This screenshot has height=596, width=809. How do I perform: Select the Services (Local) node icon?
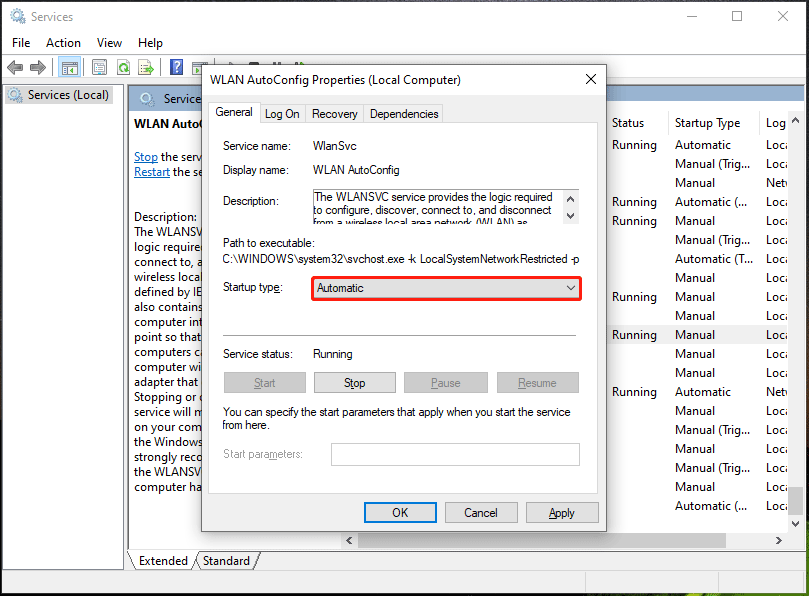[15, 93]
